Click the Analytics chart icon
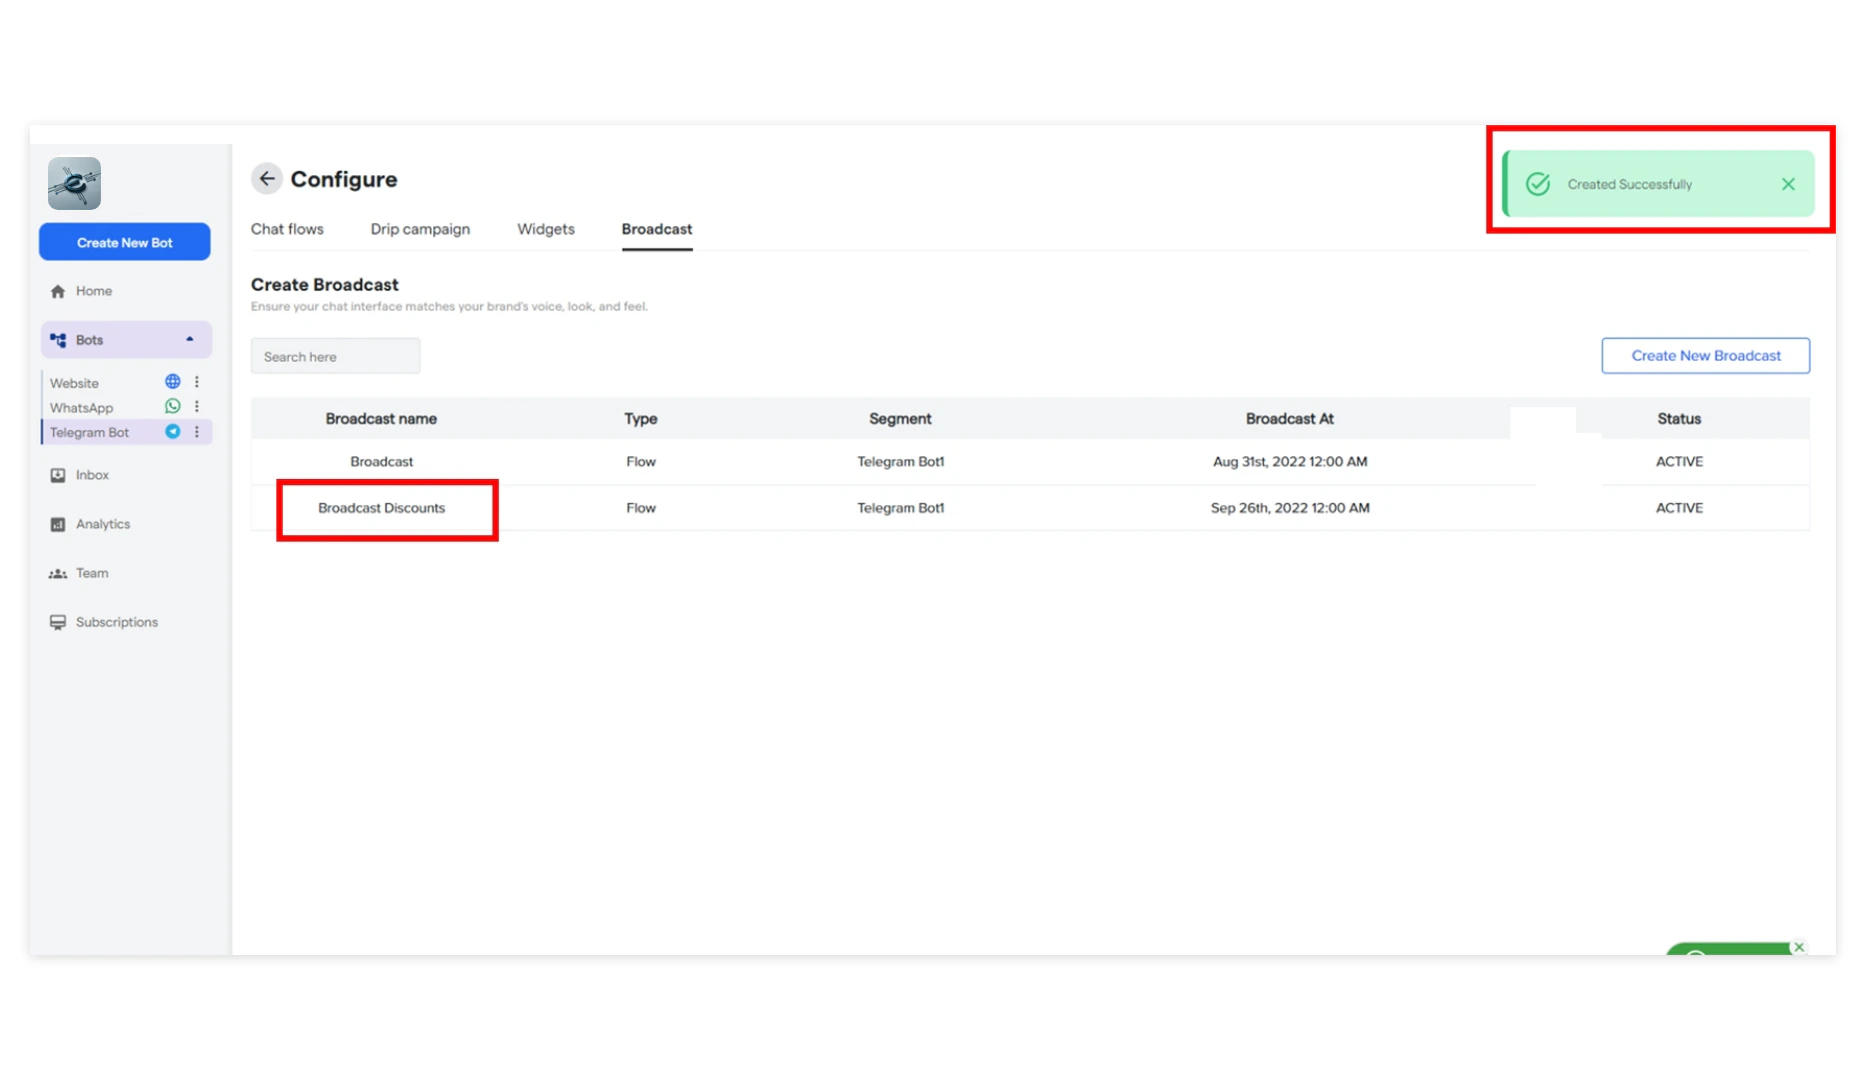The height and width of the screenshot is (1080, 1866). 58,524
